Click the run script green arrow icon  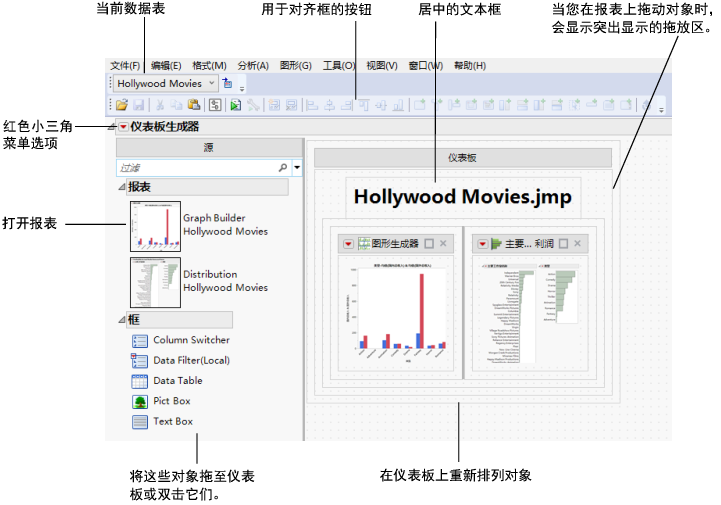point(235,105)
